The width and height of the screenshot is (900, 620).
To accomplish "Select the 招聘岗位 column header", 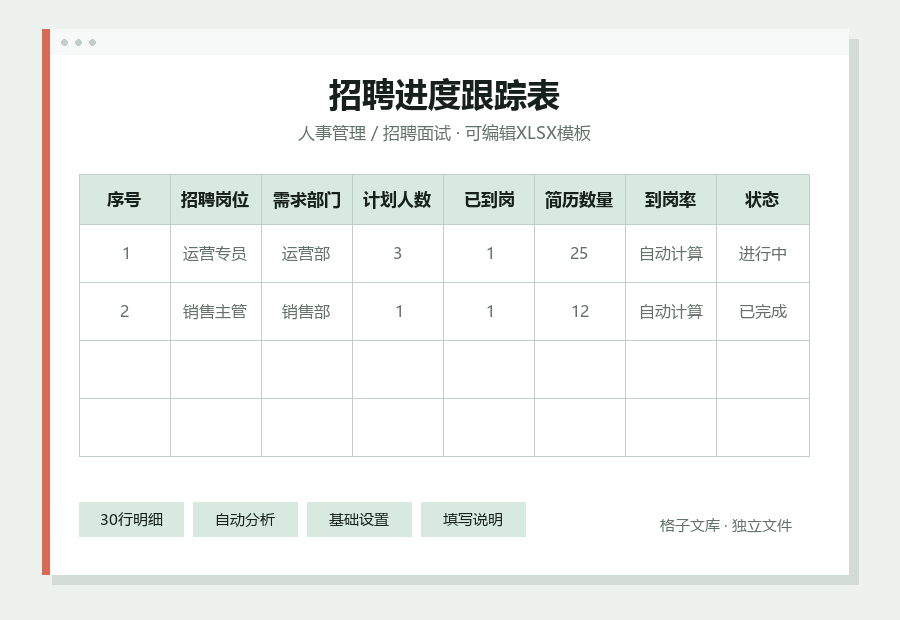I will [x=216, y=200].
